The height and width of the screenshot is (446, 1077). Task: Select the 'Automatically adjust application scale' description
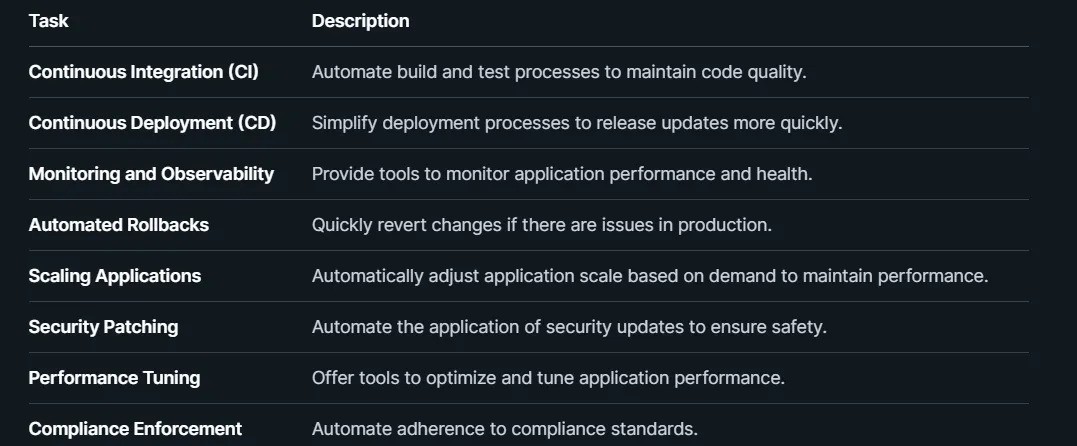tap(649, 276)
